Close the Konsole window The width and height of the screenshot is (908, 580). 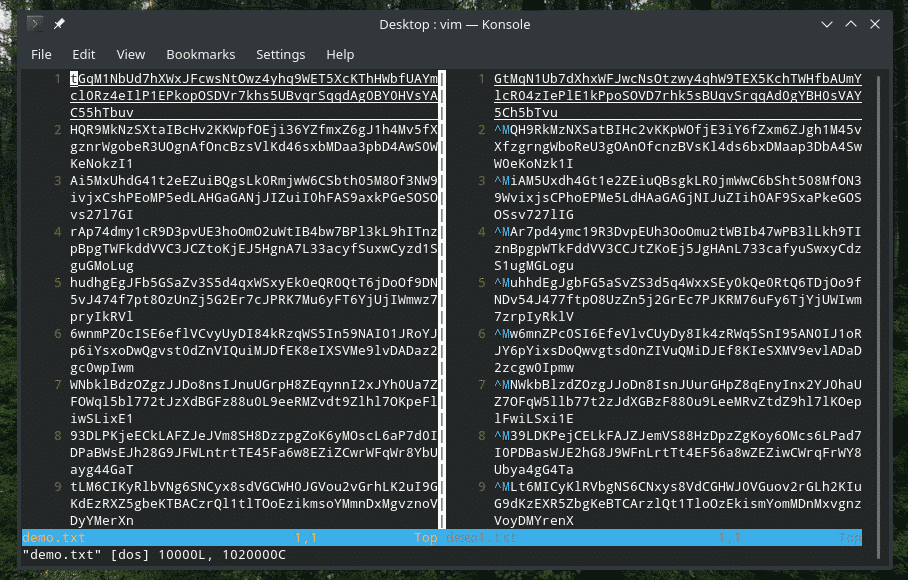[876, 23]
